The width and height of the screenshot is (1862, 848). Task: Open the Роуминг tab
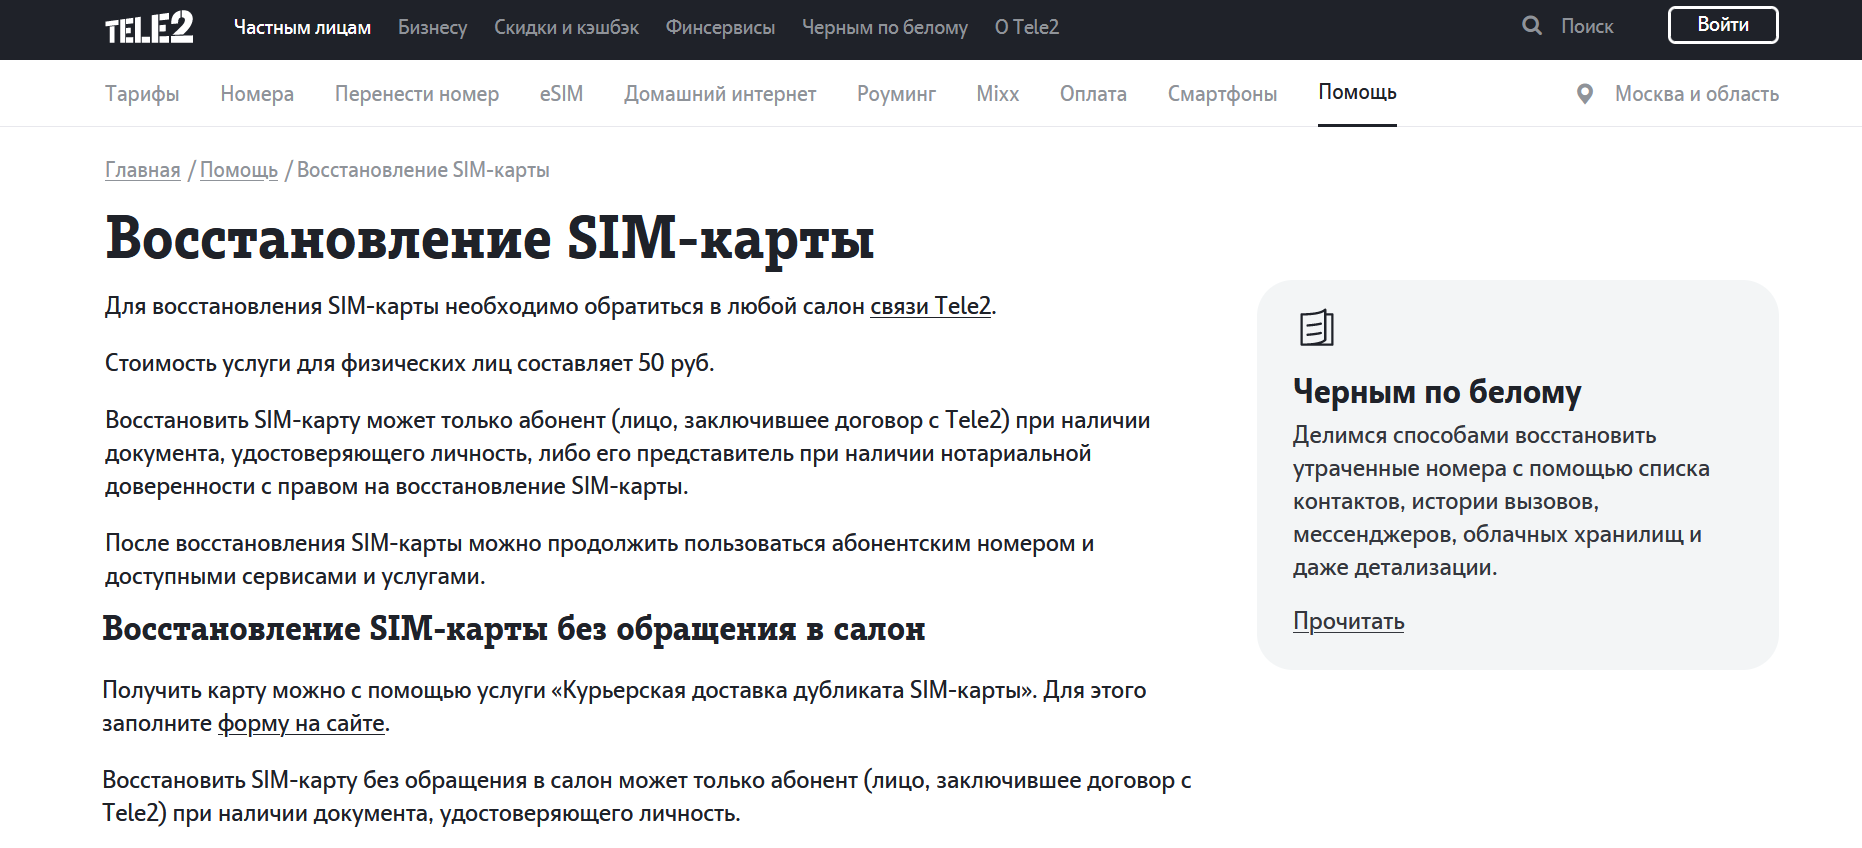pyautogui.click(x=896, y=94)
